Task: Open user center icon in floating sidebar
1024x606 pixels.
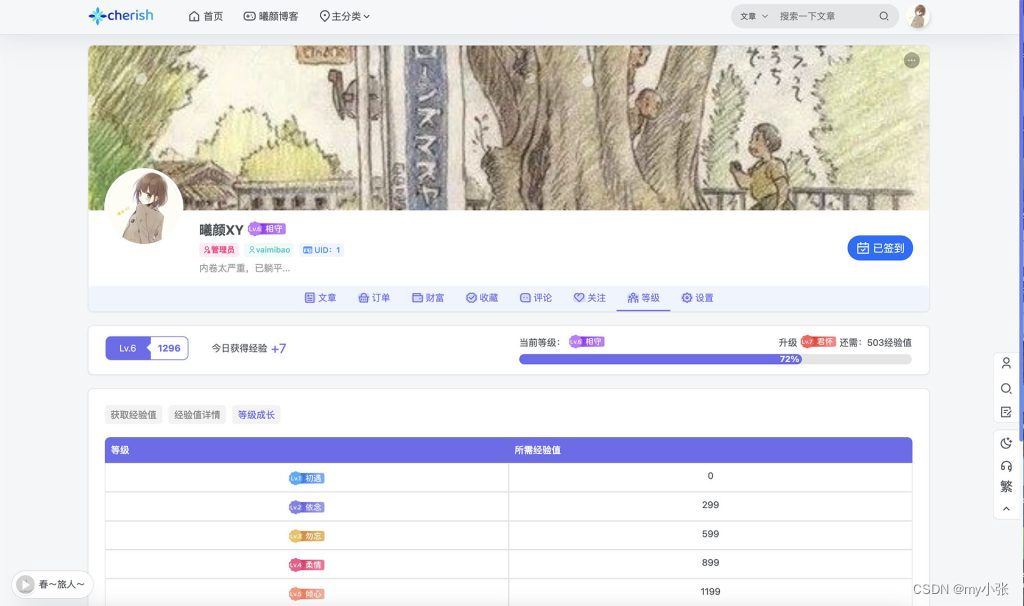Action: 1006,364
